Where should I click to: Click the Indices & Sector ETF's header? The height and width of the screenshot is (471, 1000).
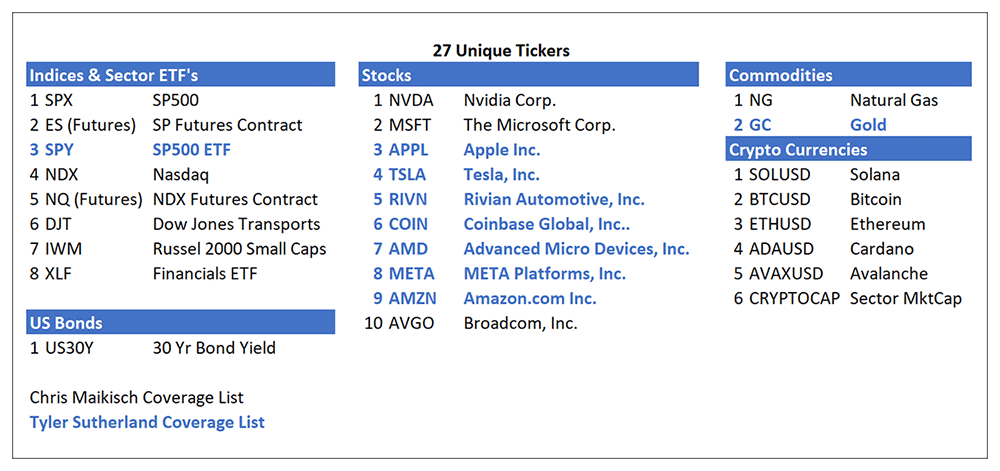pyautogui.click(x=114, y=75)
